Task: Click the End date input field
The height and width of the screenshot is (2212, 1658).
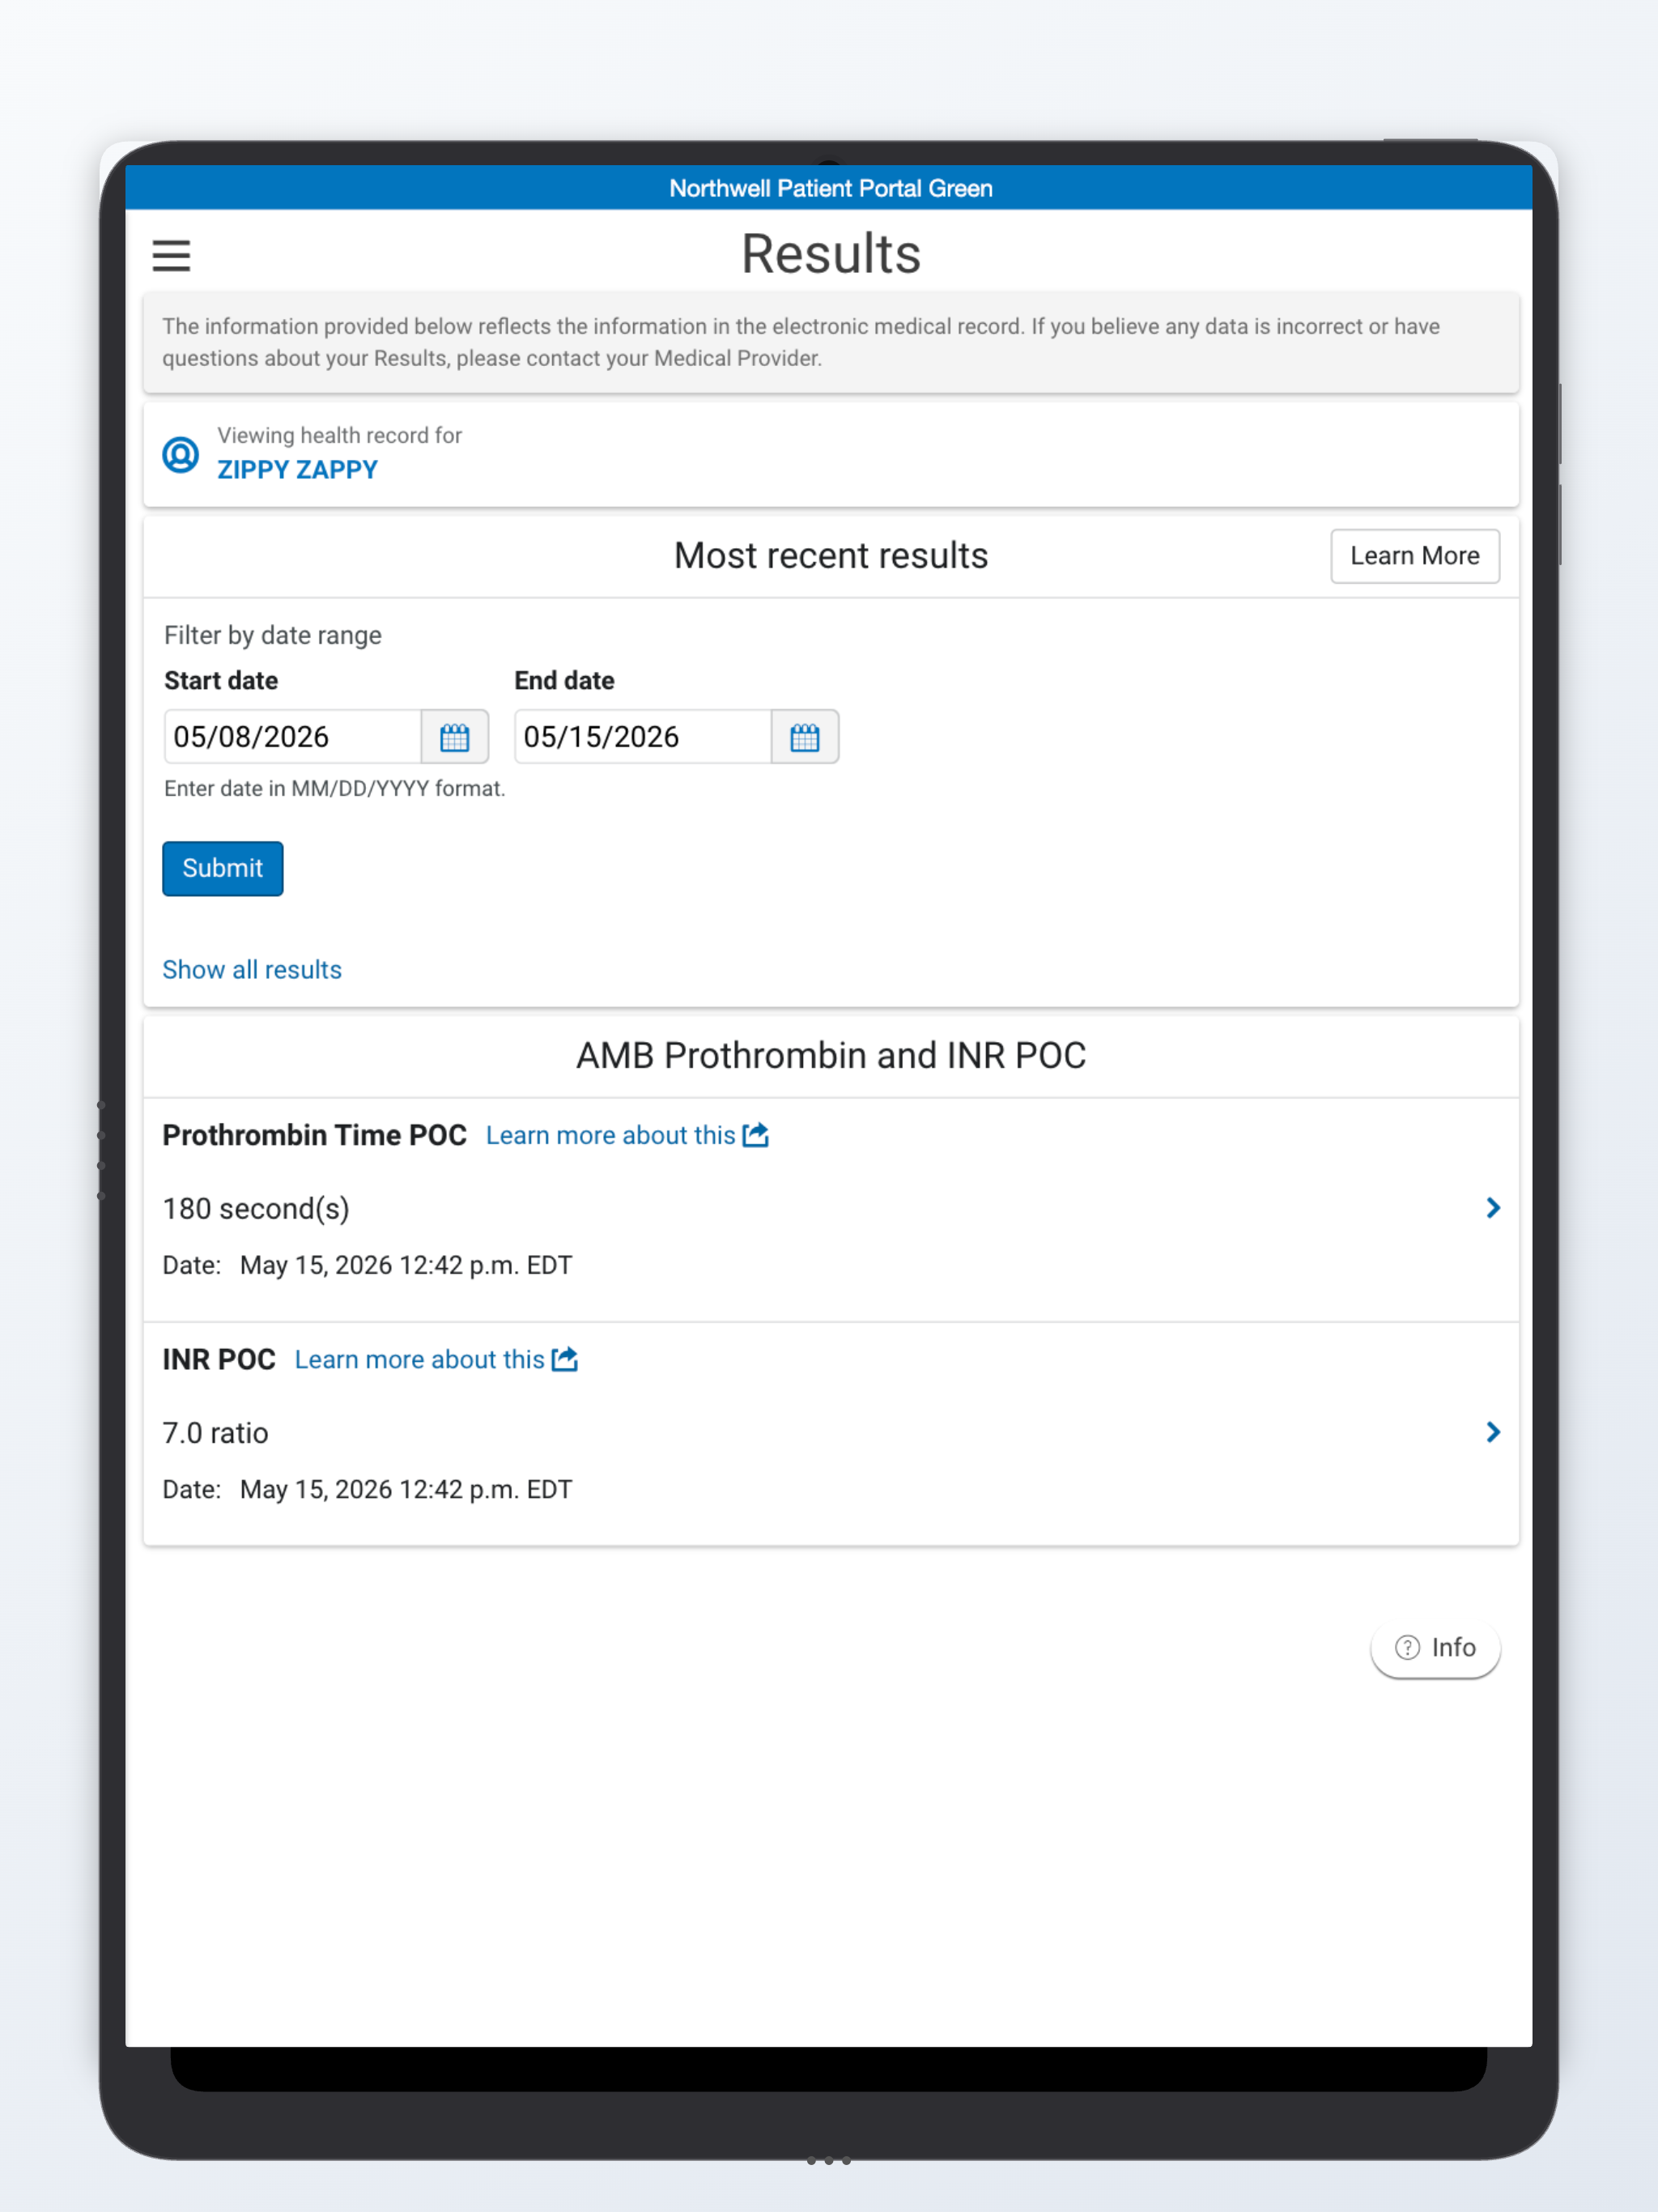Action: [x=643, y=737]
